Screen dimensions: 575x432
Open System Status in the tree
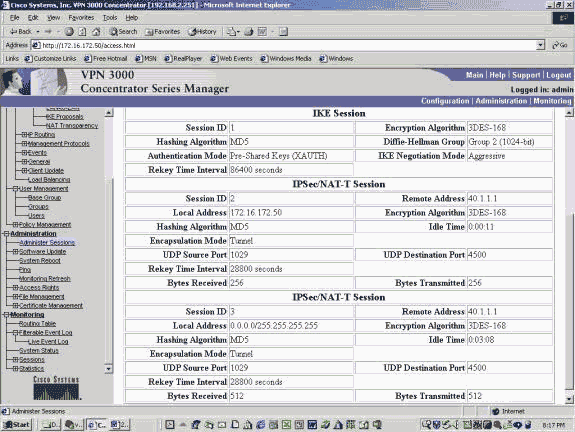tap(39, 351)
